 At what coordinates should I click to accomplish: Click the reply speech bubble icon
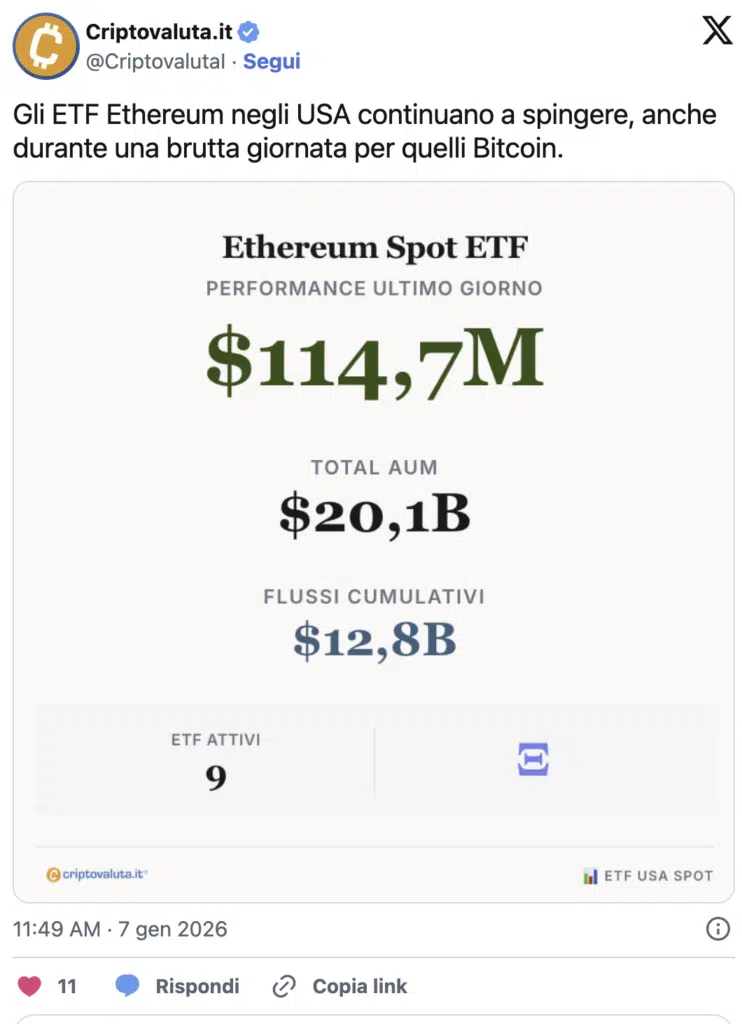[x=127, y=986]
